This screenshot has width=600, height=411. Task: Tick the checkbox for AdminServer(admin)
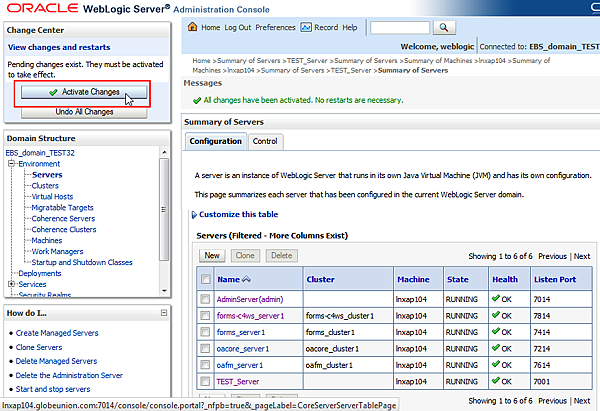point(205,298)
